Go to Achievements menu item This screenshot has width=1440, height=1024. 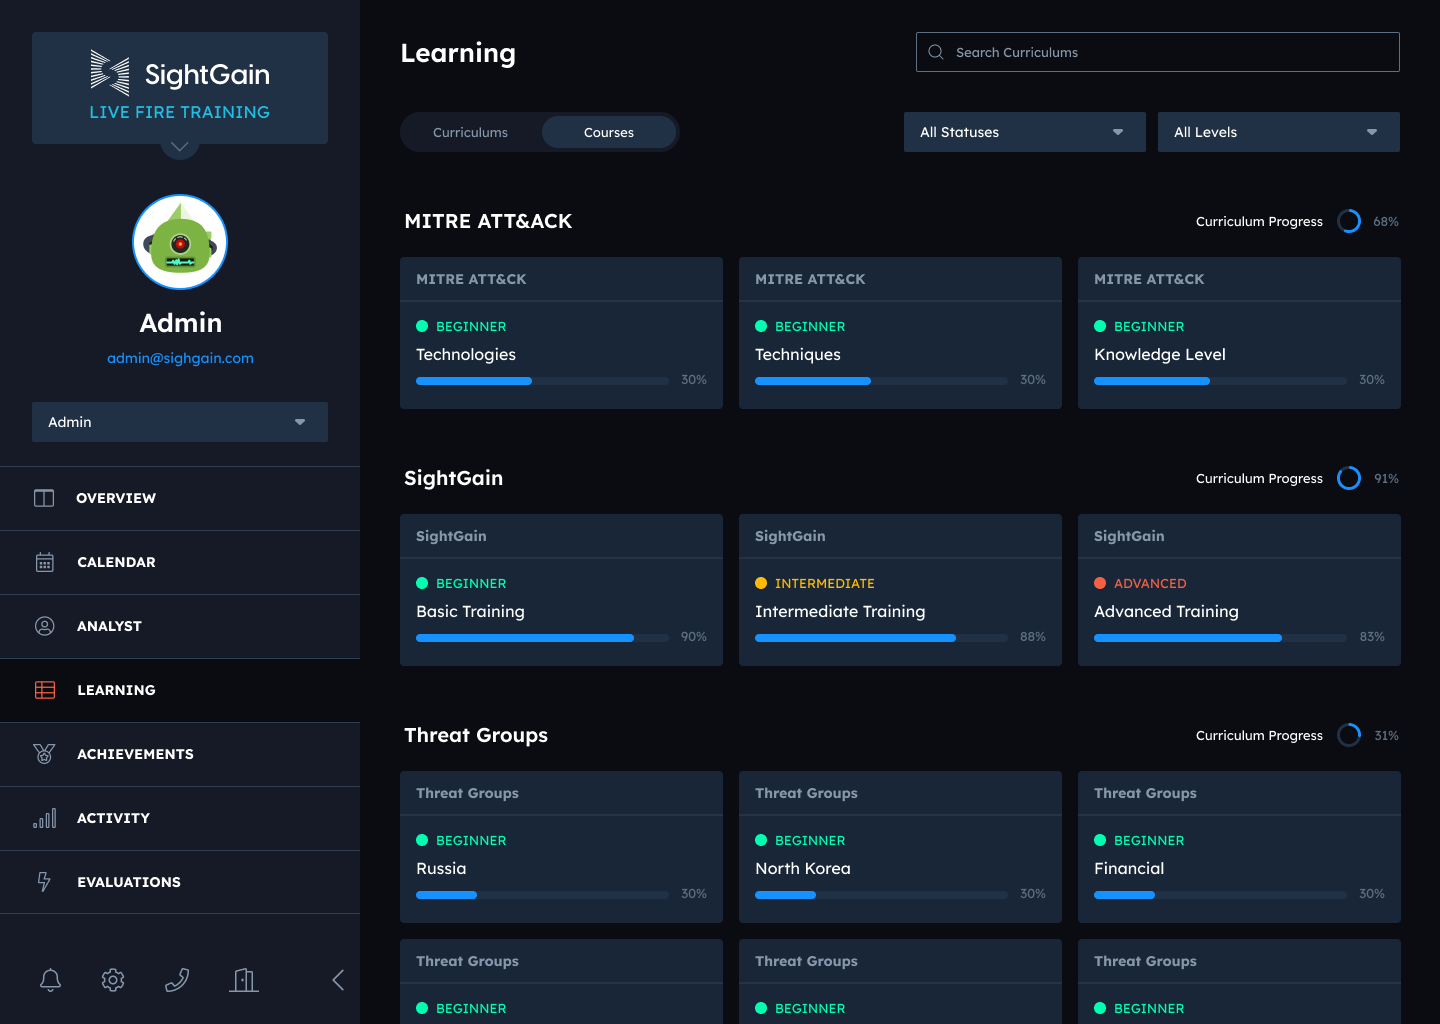pos(180,754)
